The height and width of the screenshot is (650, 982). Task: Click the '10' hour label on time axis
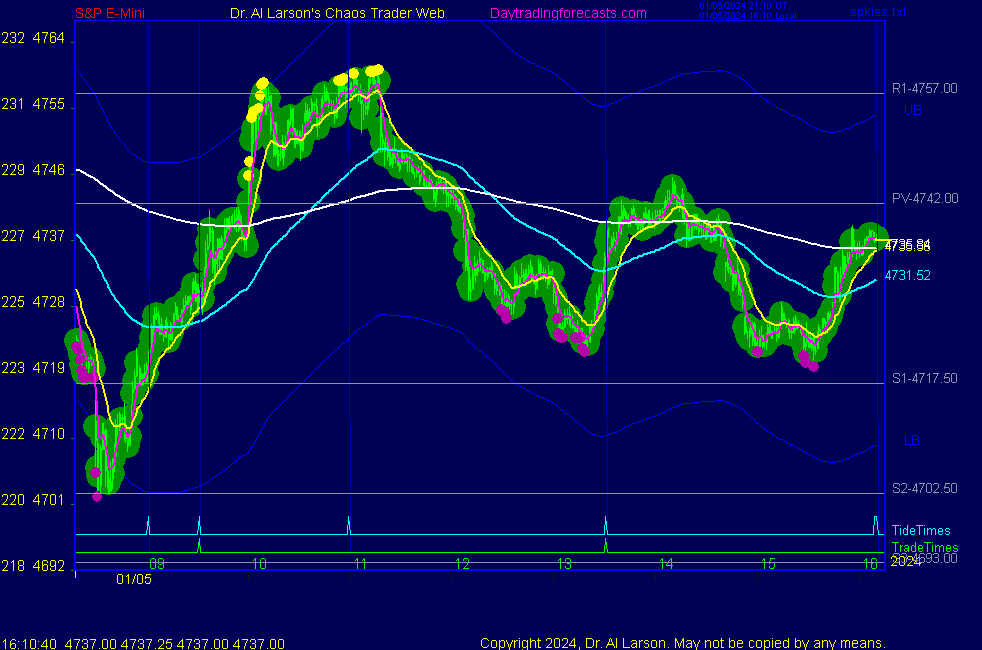coord(259,564)
